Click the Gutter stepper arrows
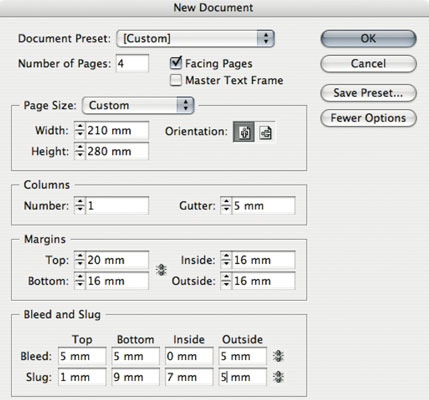 [x=226, y=205]
